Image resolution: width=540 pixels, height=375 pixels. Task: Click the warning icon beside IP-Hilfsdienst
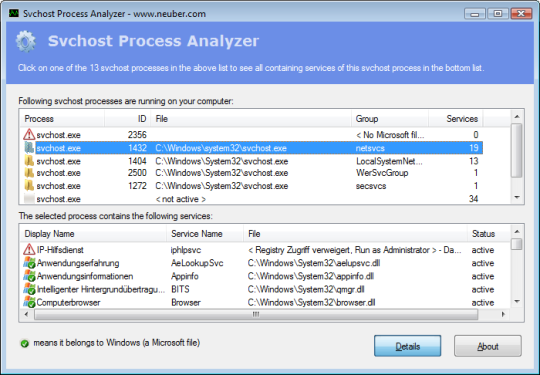(29, 249)
